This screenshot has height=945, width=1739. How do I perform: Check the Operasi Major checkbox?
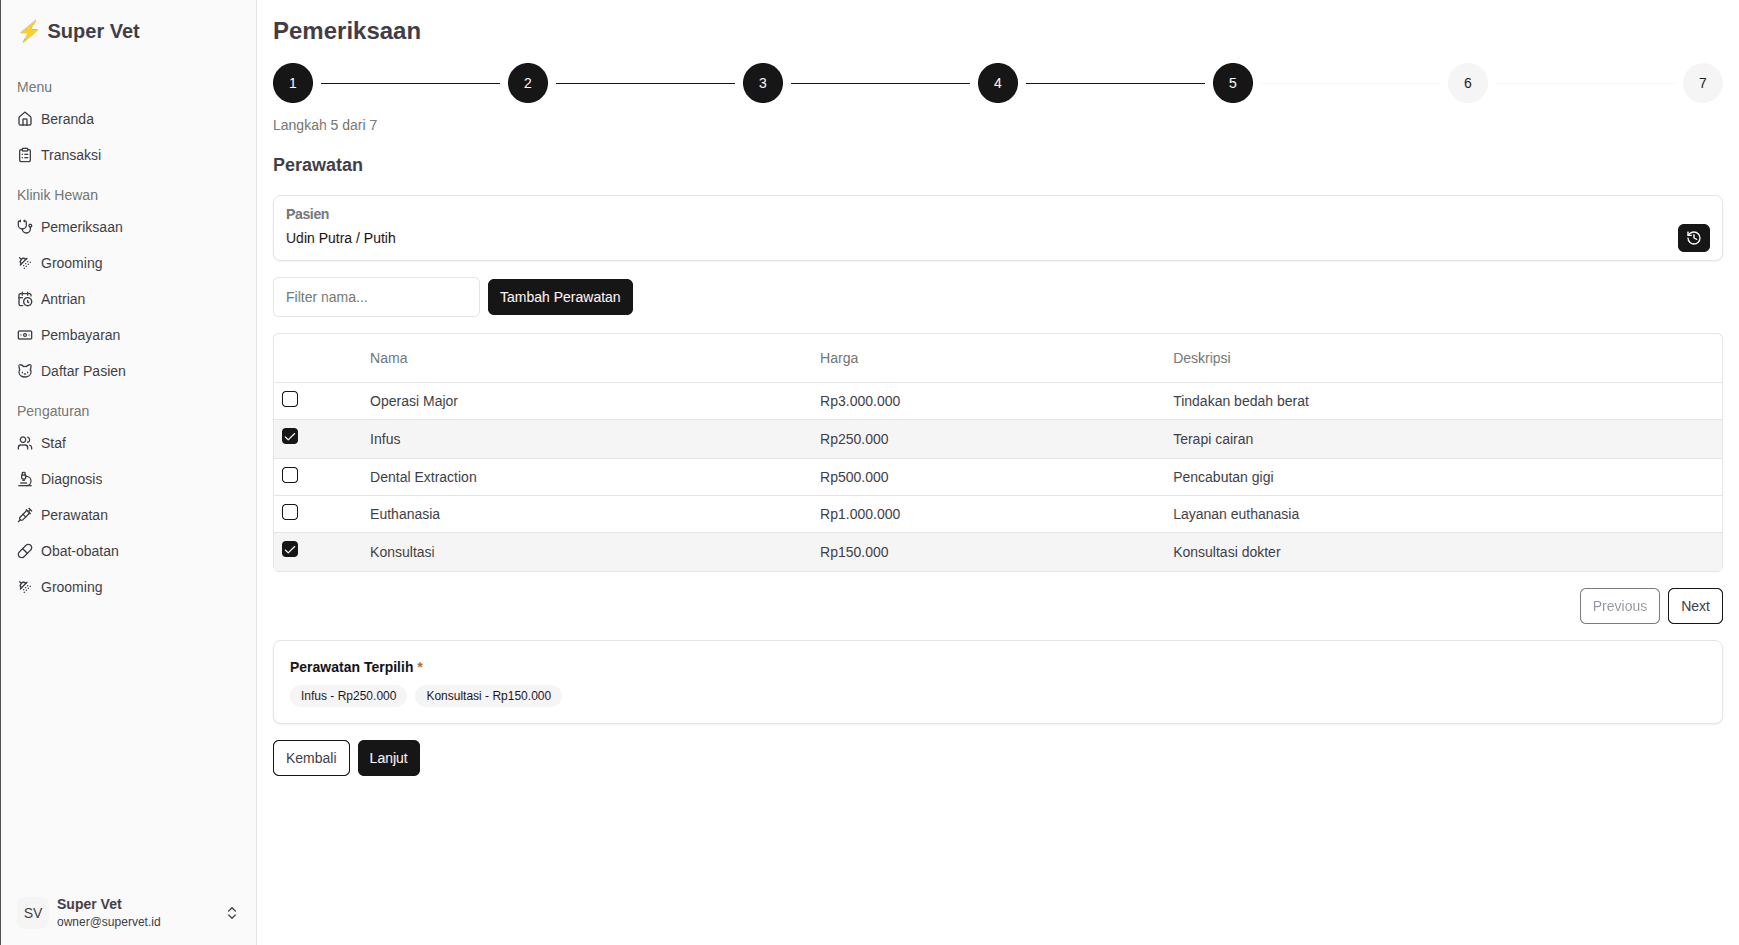[290, 399]
